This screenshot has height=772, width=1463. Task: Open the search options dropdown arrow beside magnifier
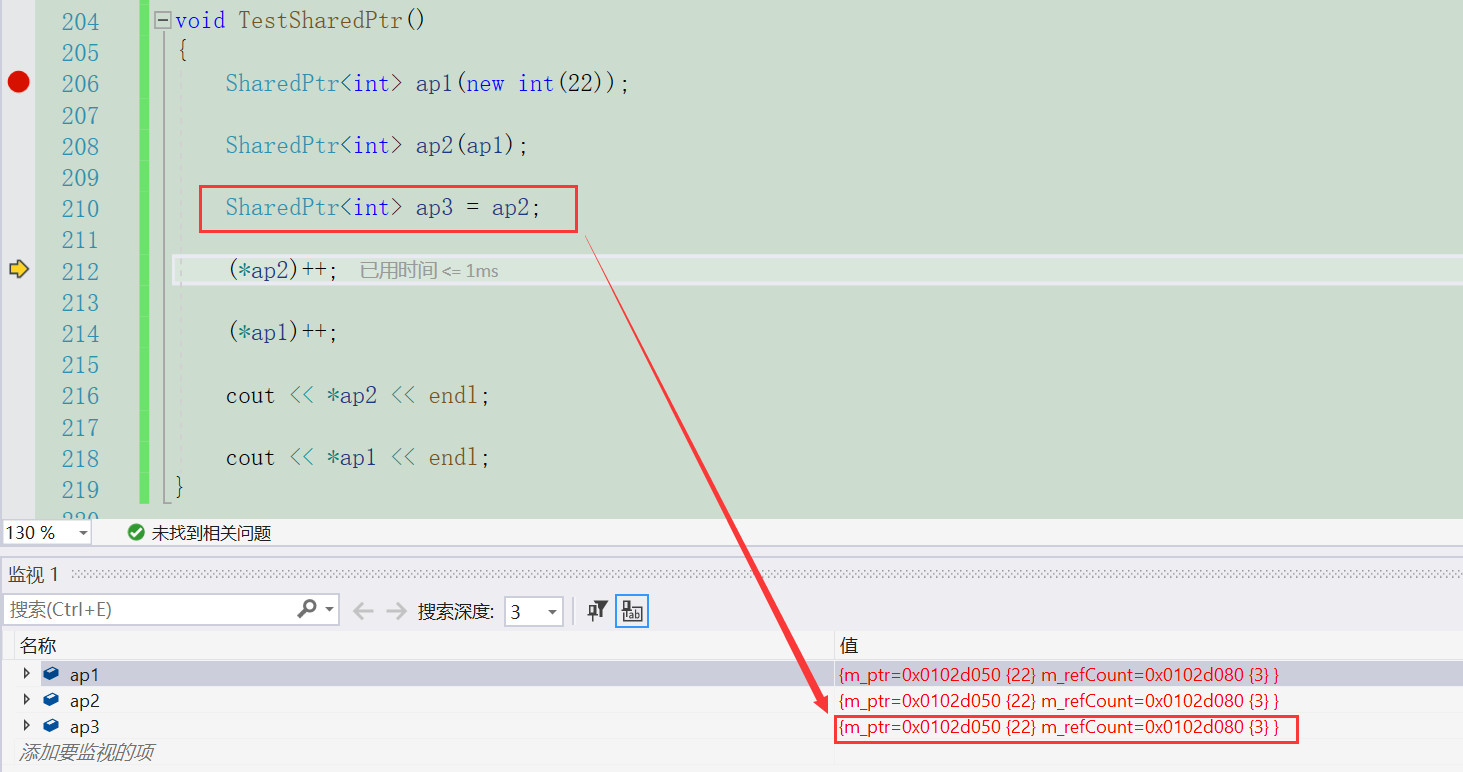coord(330,610)
